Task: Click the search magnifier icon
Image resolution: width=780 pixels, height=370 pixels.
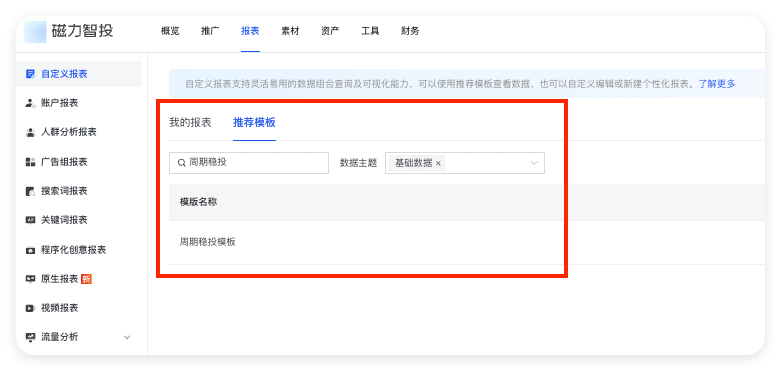Action: 182,163
